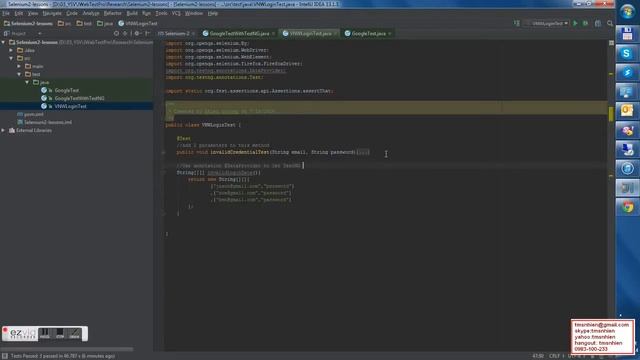Viewport: 640px width, 360px height.
Task: Open the music player taskbar icon
Action: [x=627, y=168]
